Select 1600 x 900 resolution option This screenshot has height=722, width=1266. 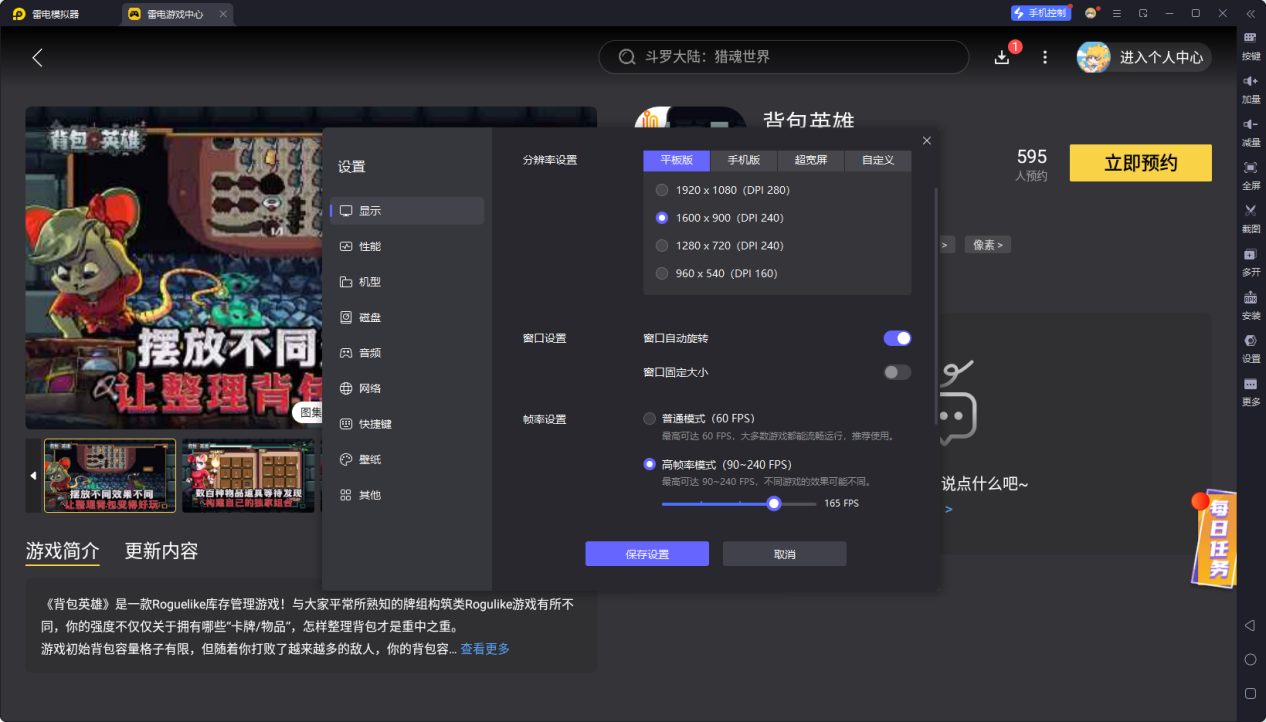[x=719, y=218]
